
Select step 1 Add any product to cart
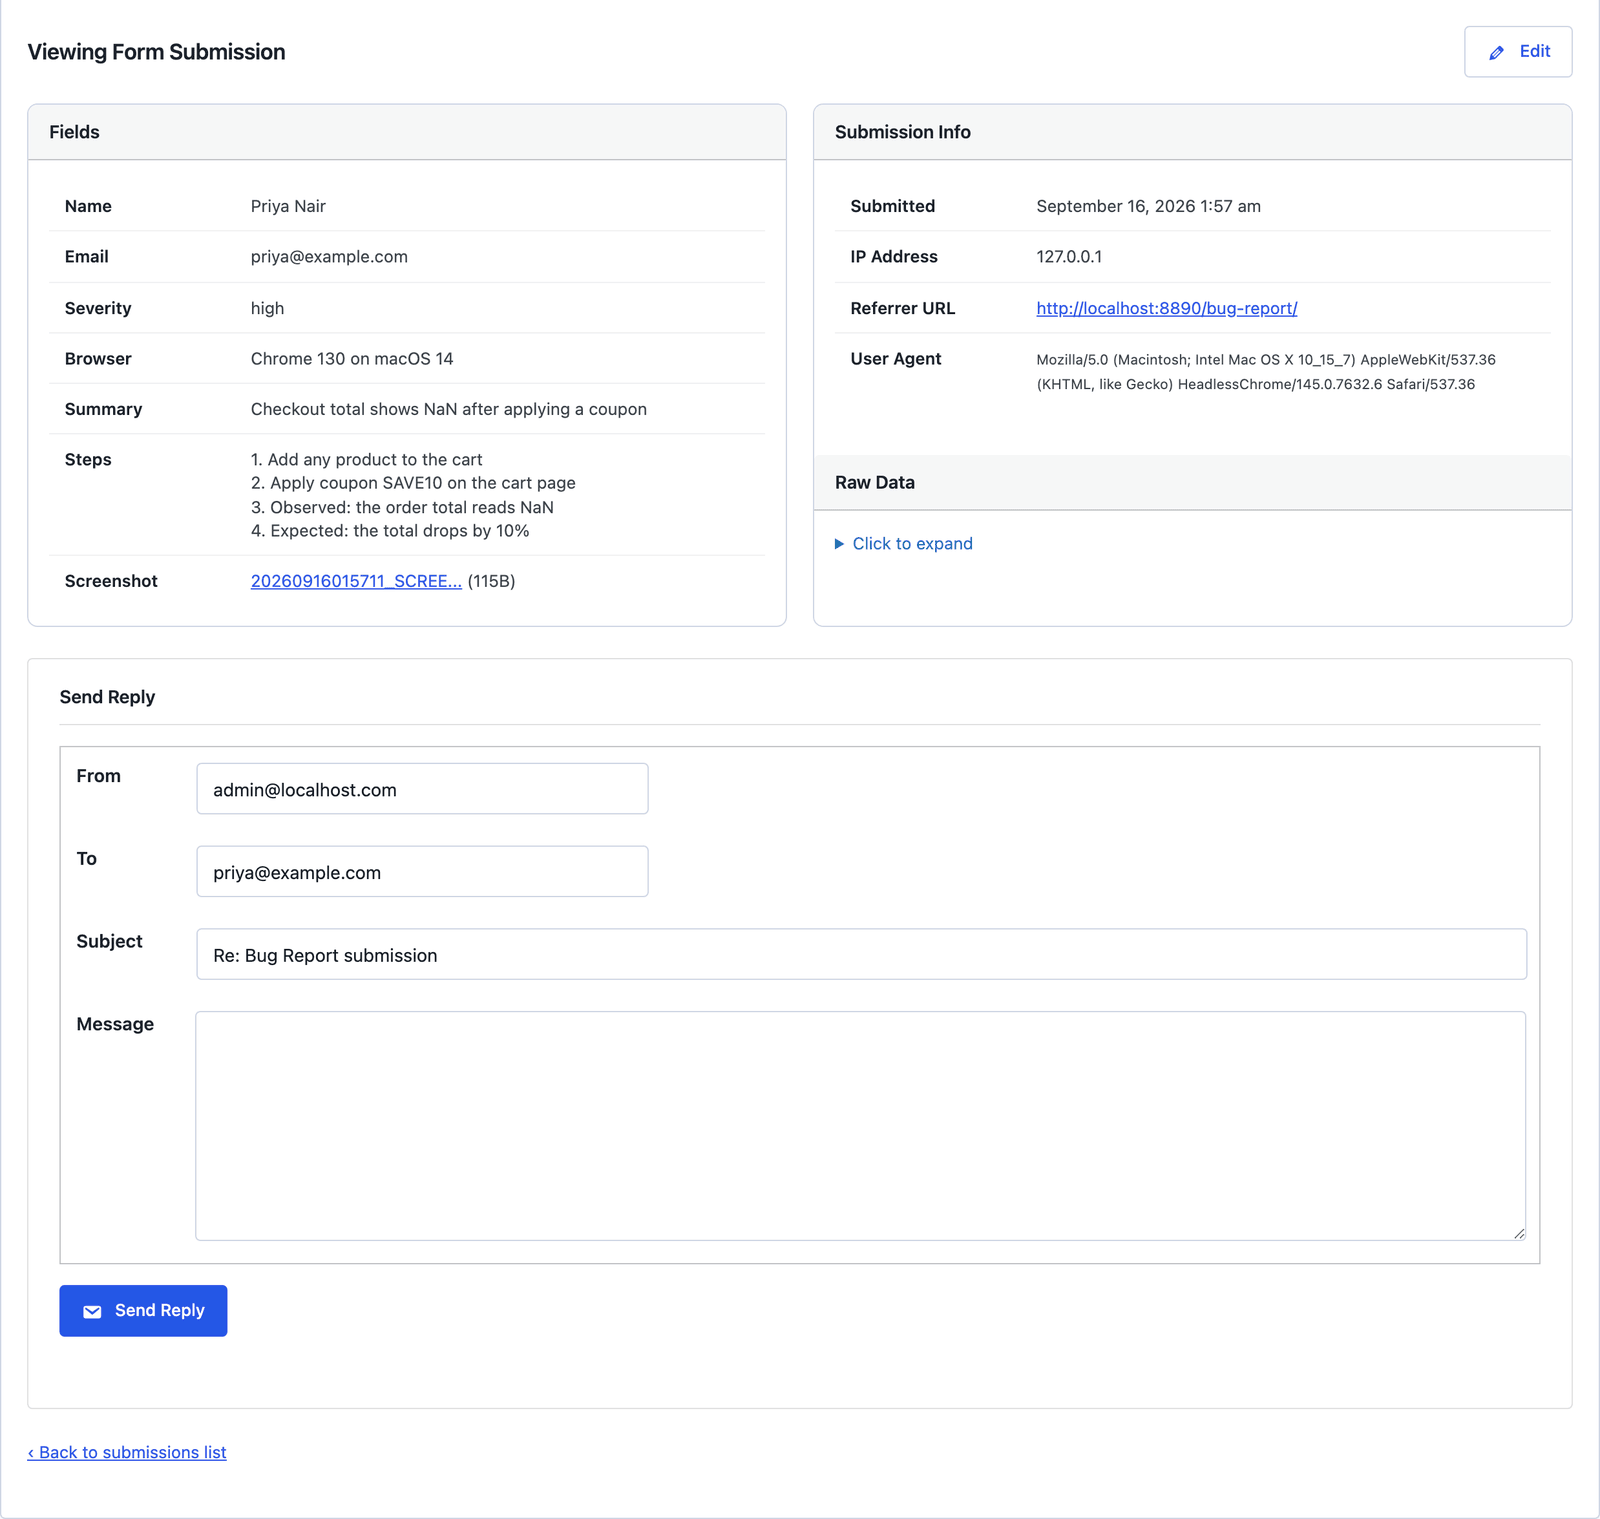coord(366,460)
